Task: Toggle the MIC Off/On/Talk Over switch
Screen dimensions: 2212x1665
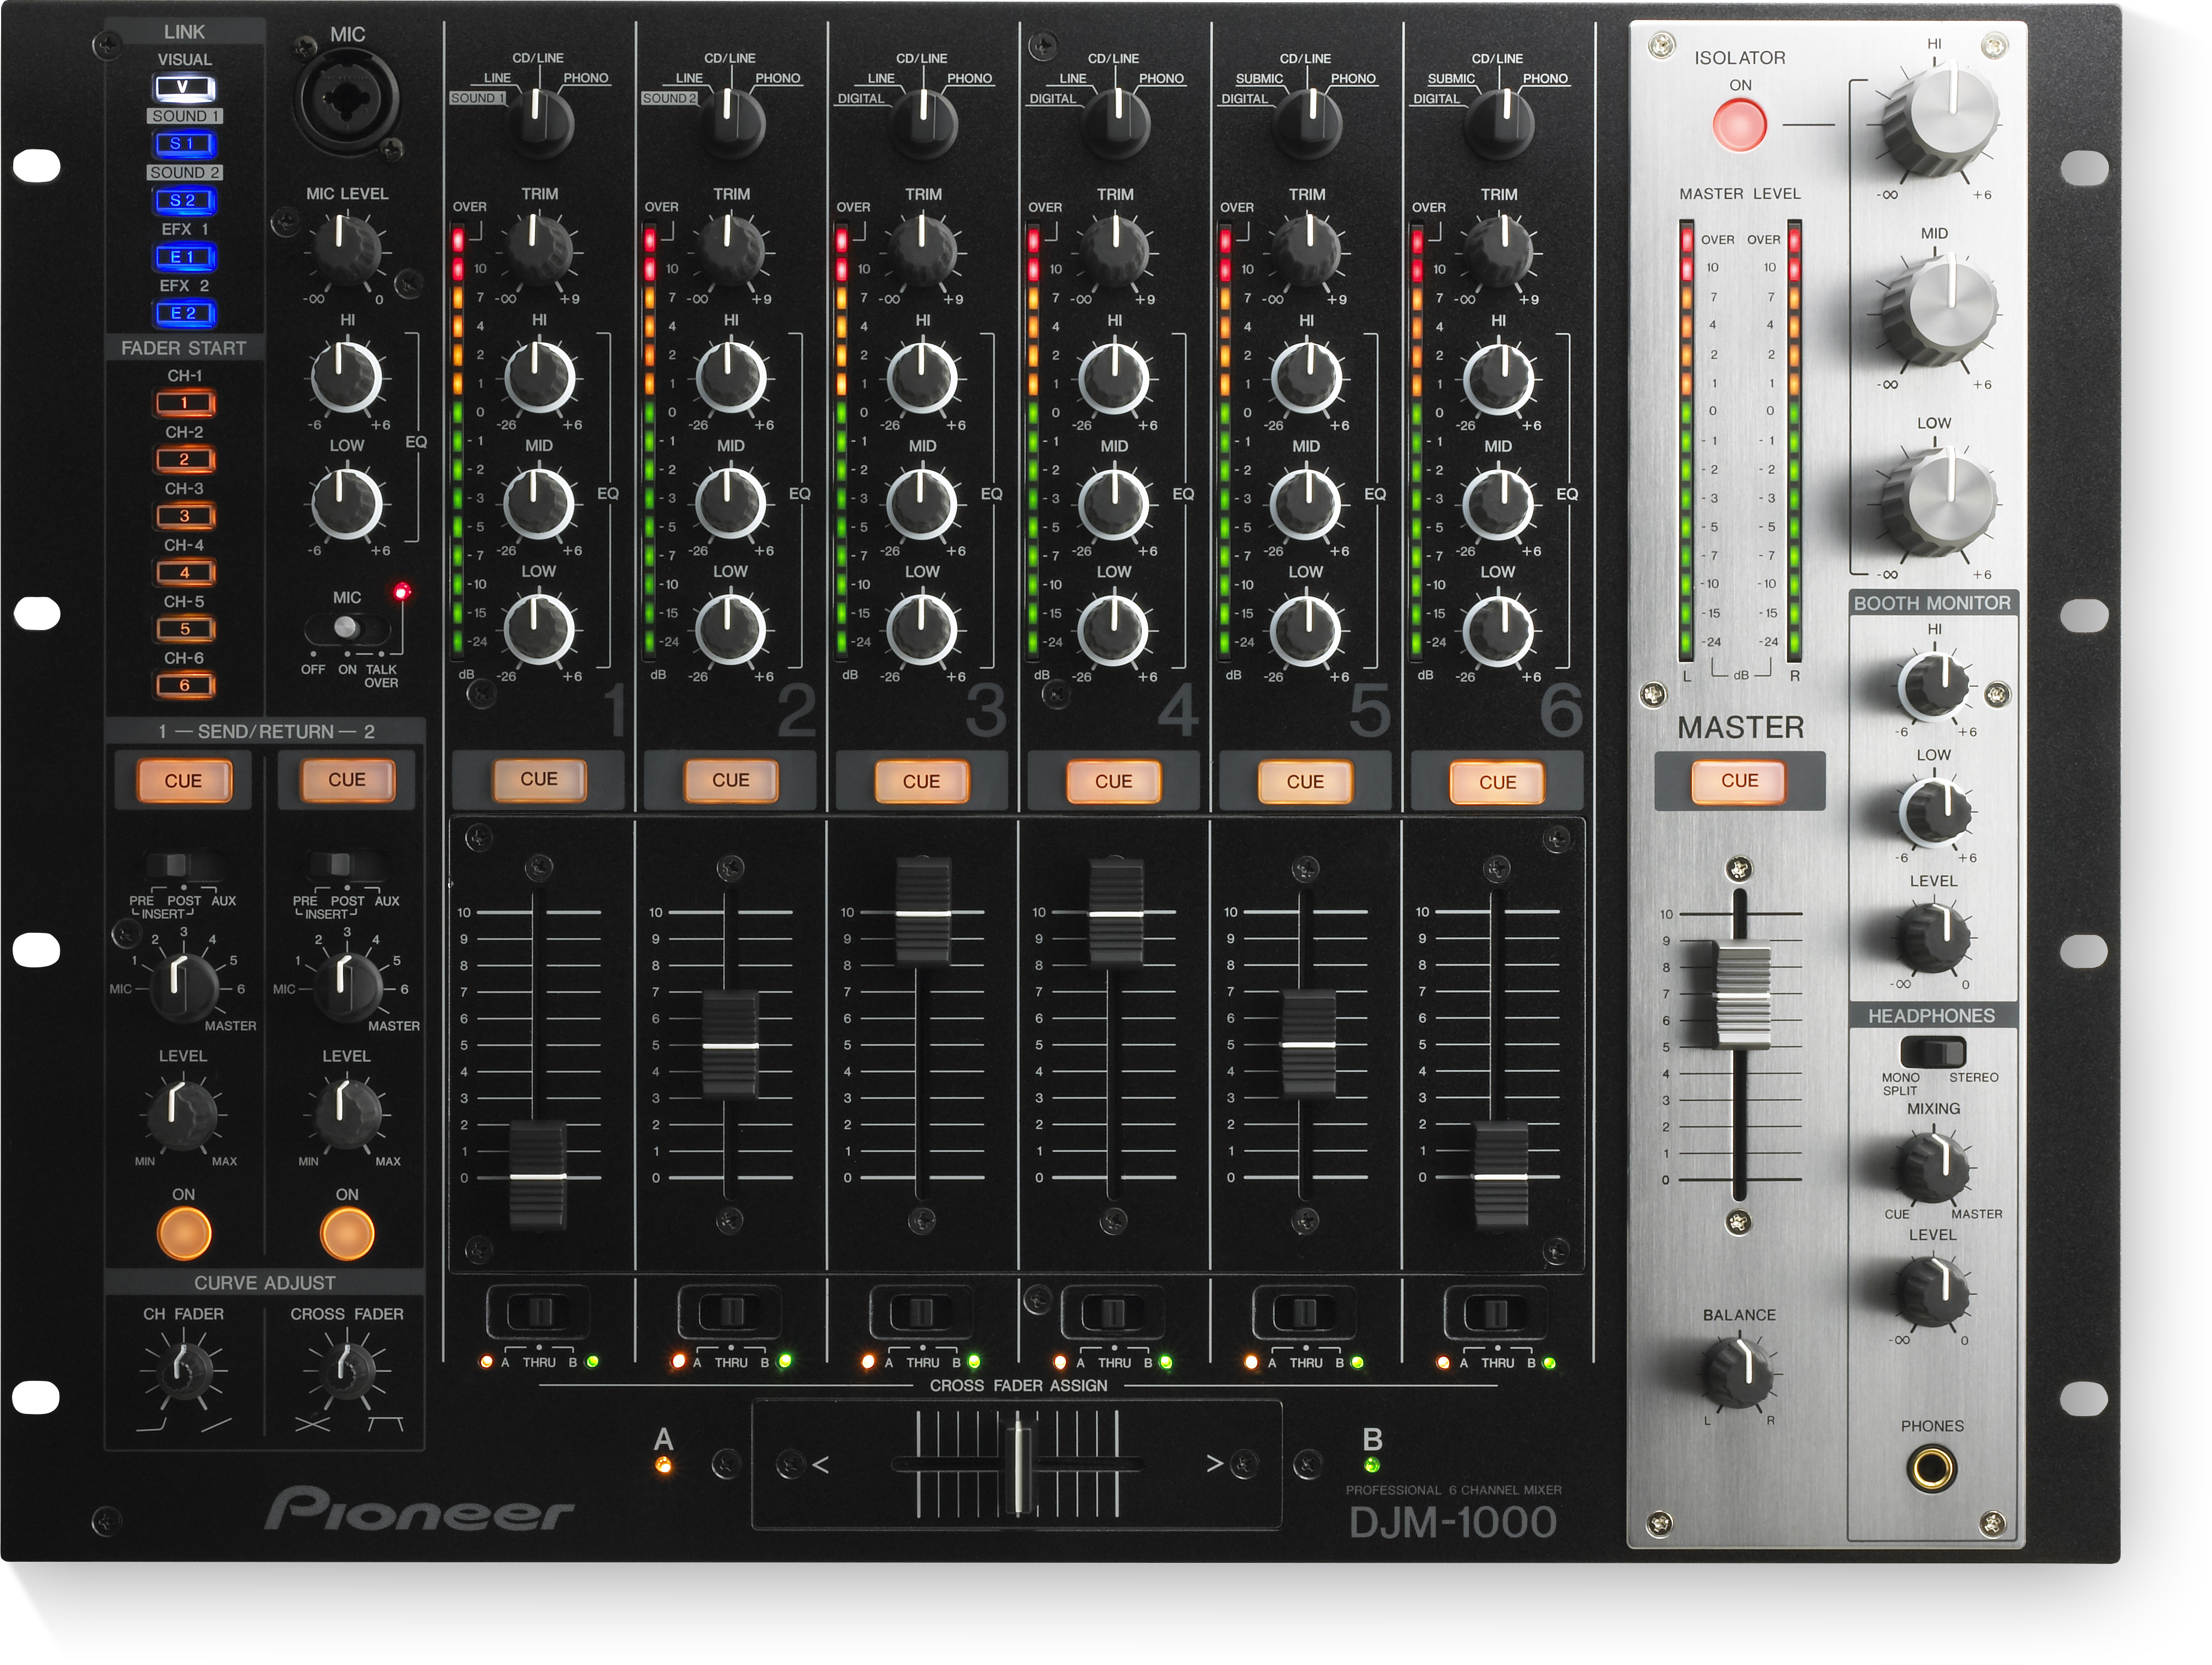Action: click(x=347, y=628)
